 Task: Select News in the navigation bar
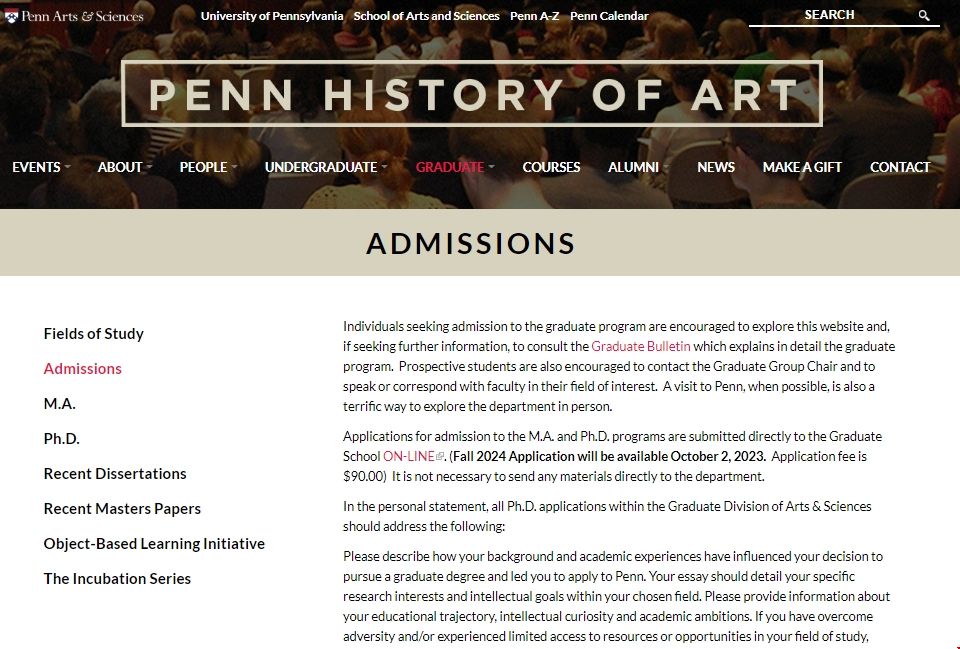pyautogui.click(x=716, y=167)
